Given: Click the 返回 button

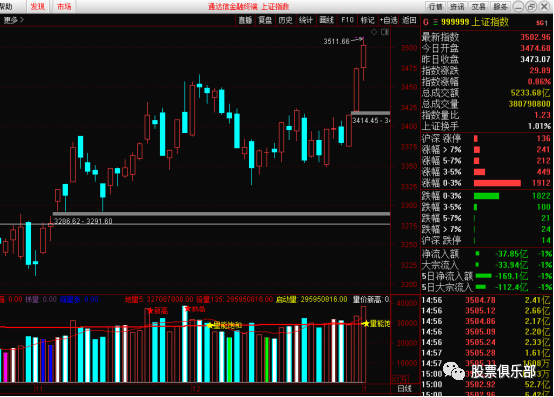Looking at the screenshot, I should [x=409, y=20].
